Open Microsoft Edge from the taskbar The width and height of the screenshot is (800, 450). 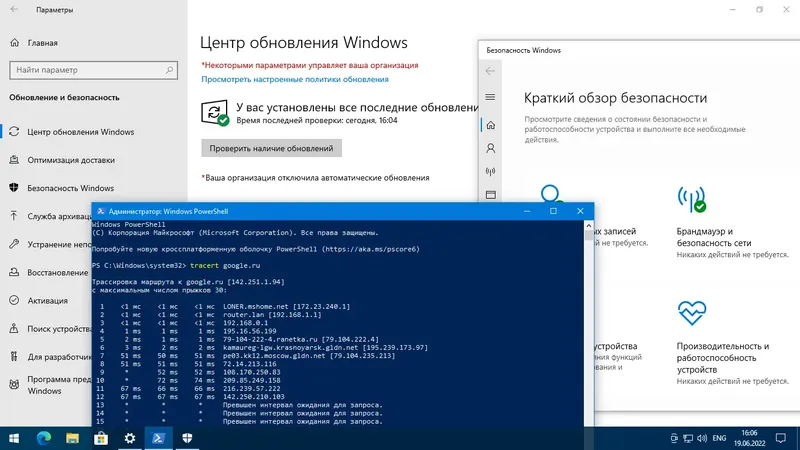tap(44, 438)
